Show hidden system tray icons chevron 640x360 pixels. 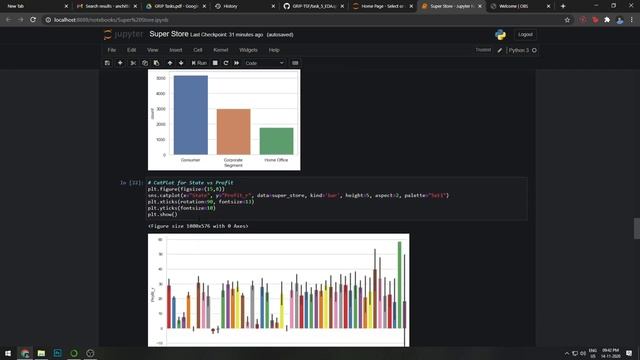pos(567,353)
